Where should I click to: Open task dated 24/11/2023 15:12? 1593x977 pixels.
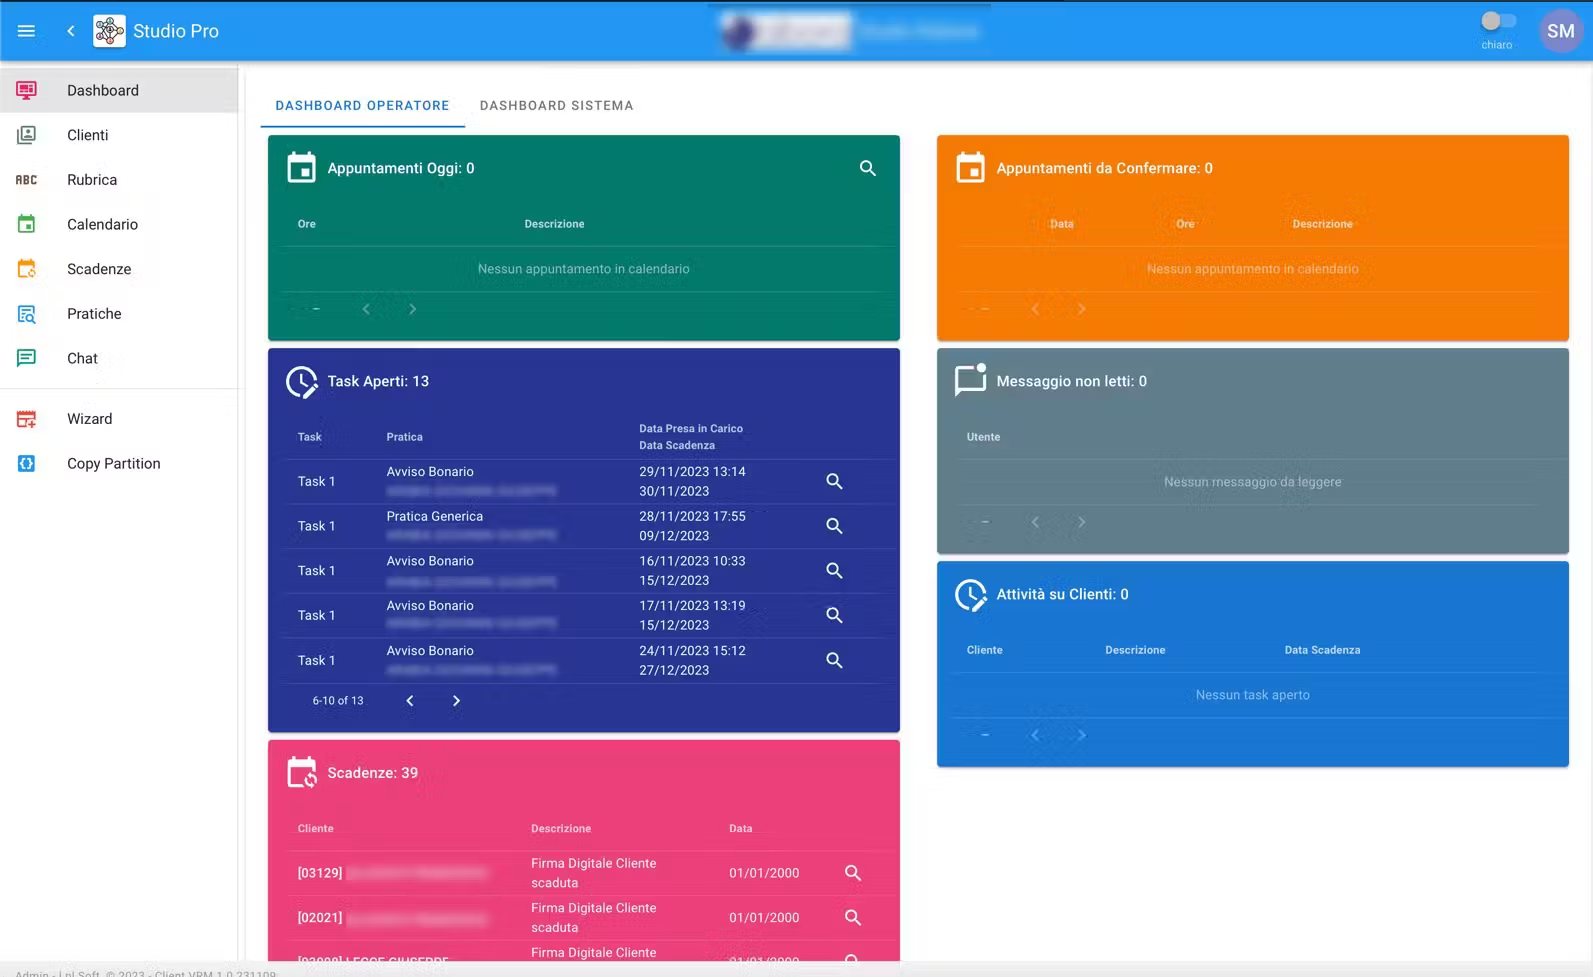[834, 661]
